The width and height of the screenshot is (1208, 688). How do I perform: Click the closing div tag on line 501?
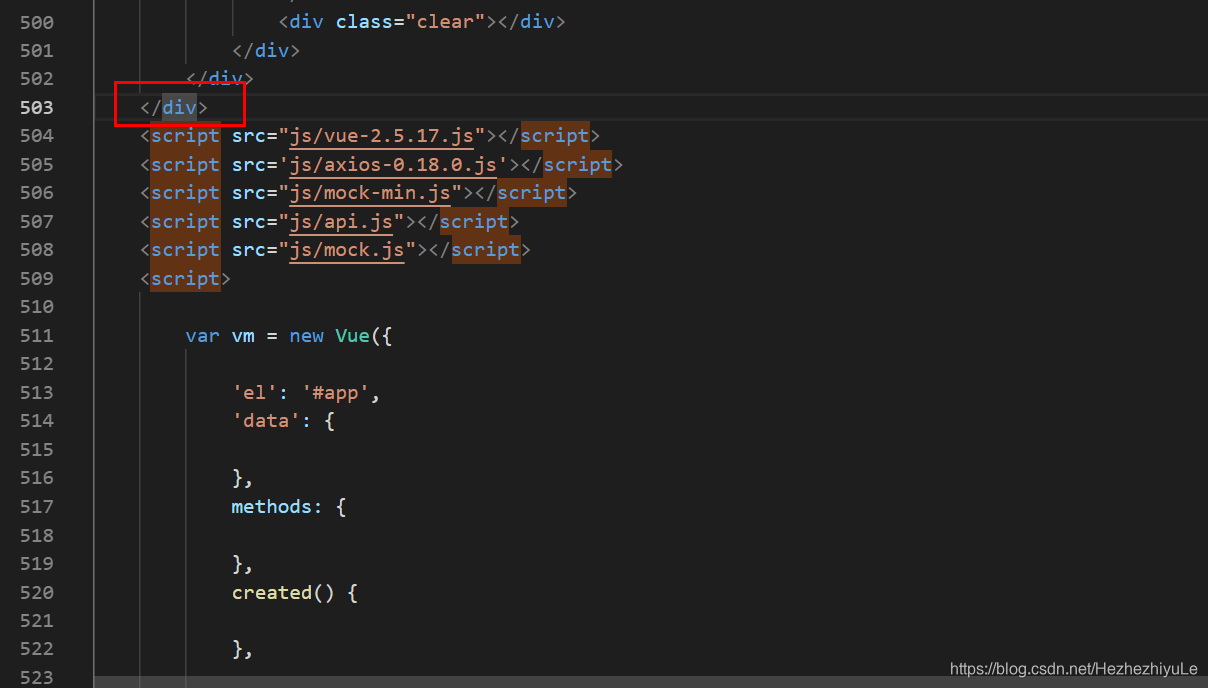(266, 50)
